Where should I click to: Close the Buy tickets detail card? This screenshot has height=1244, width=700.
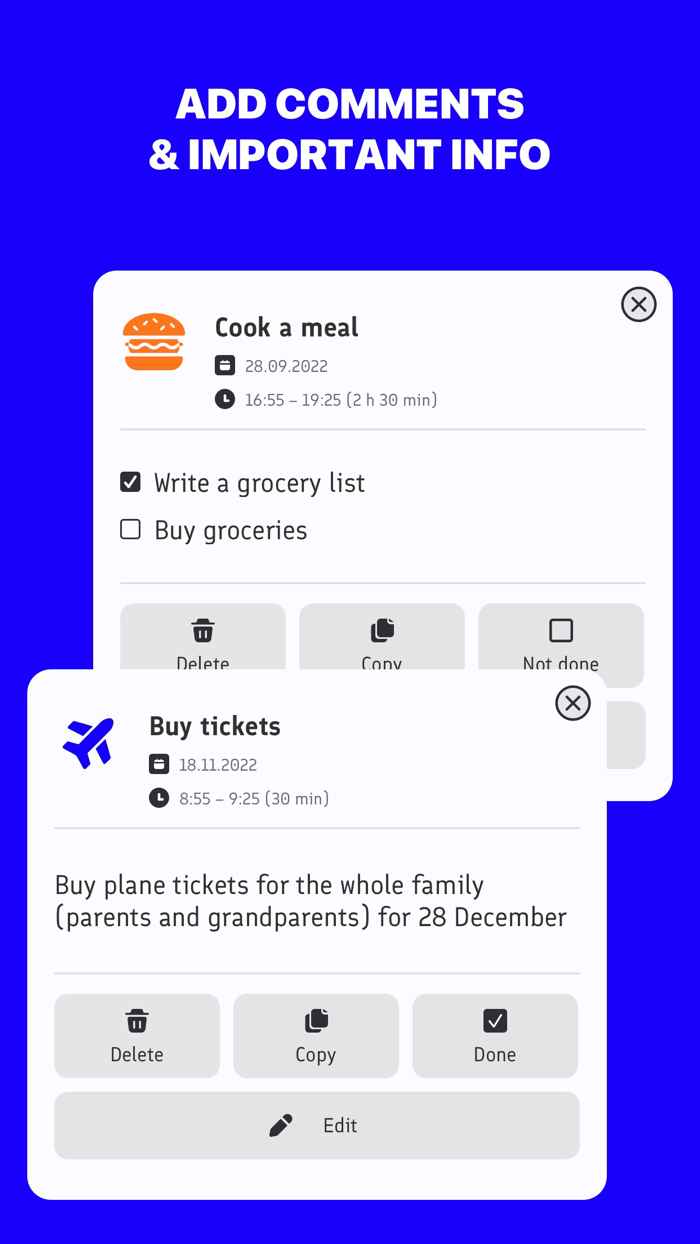(x=573, y=703)
